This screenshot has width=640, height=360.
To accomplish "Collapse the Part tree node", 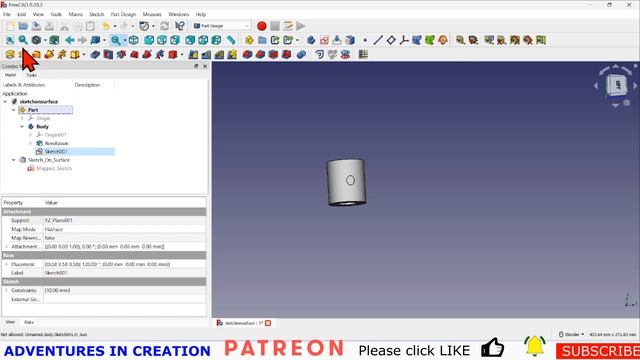I will pyautogui.click(x=13, y=110).
